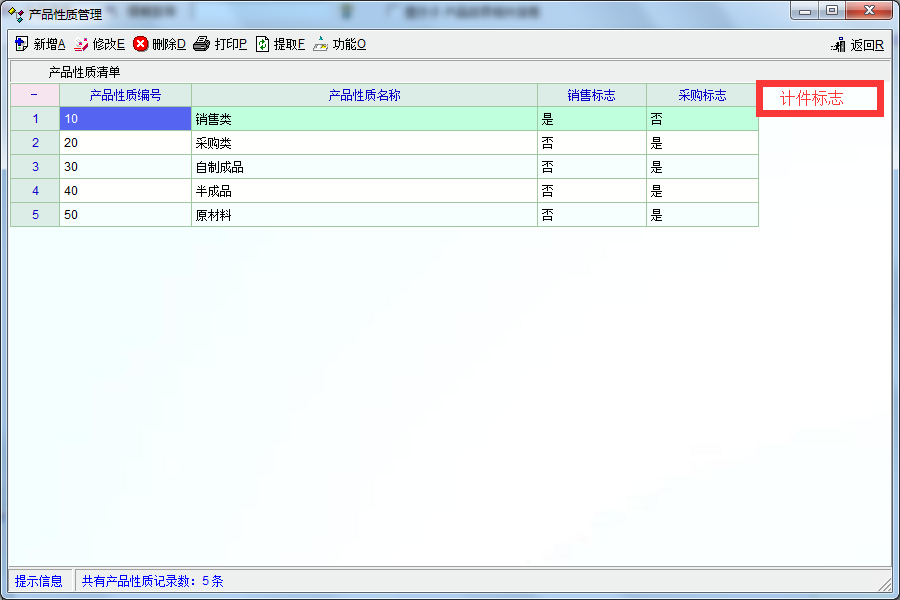The height and width of the screenshot is (600, 900).
Task: Click the 返回 (Return) icon
Action: (x=839, y=45)
